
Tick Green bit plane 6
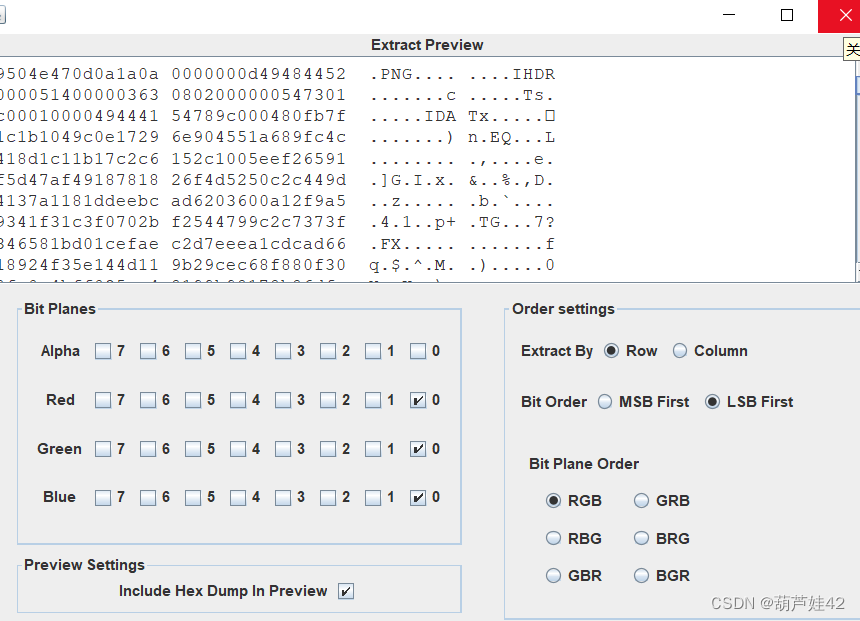pyautogui.click(x=148, y=449)
